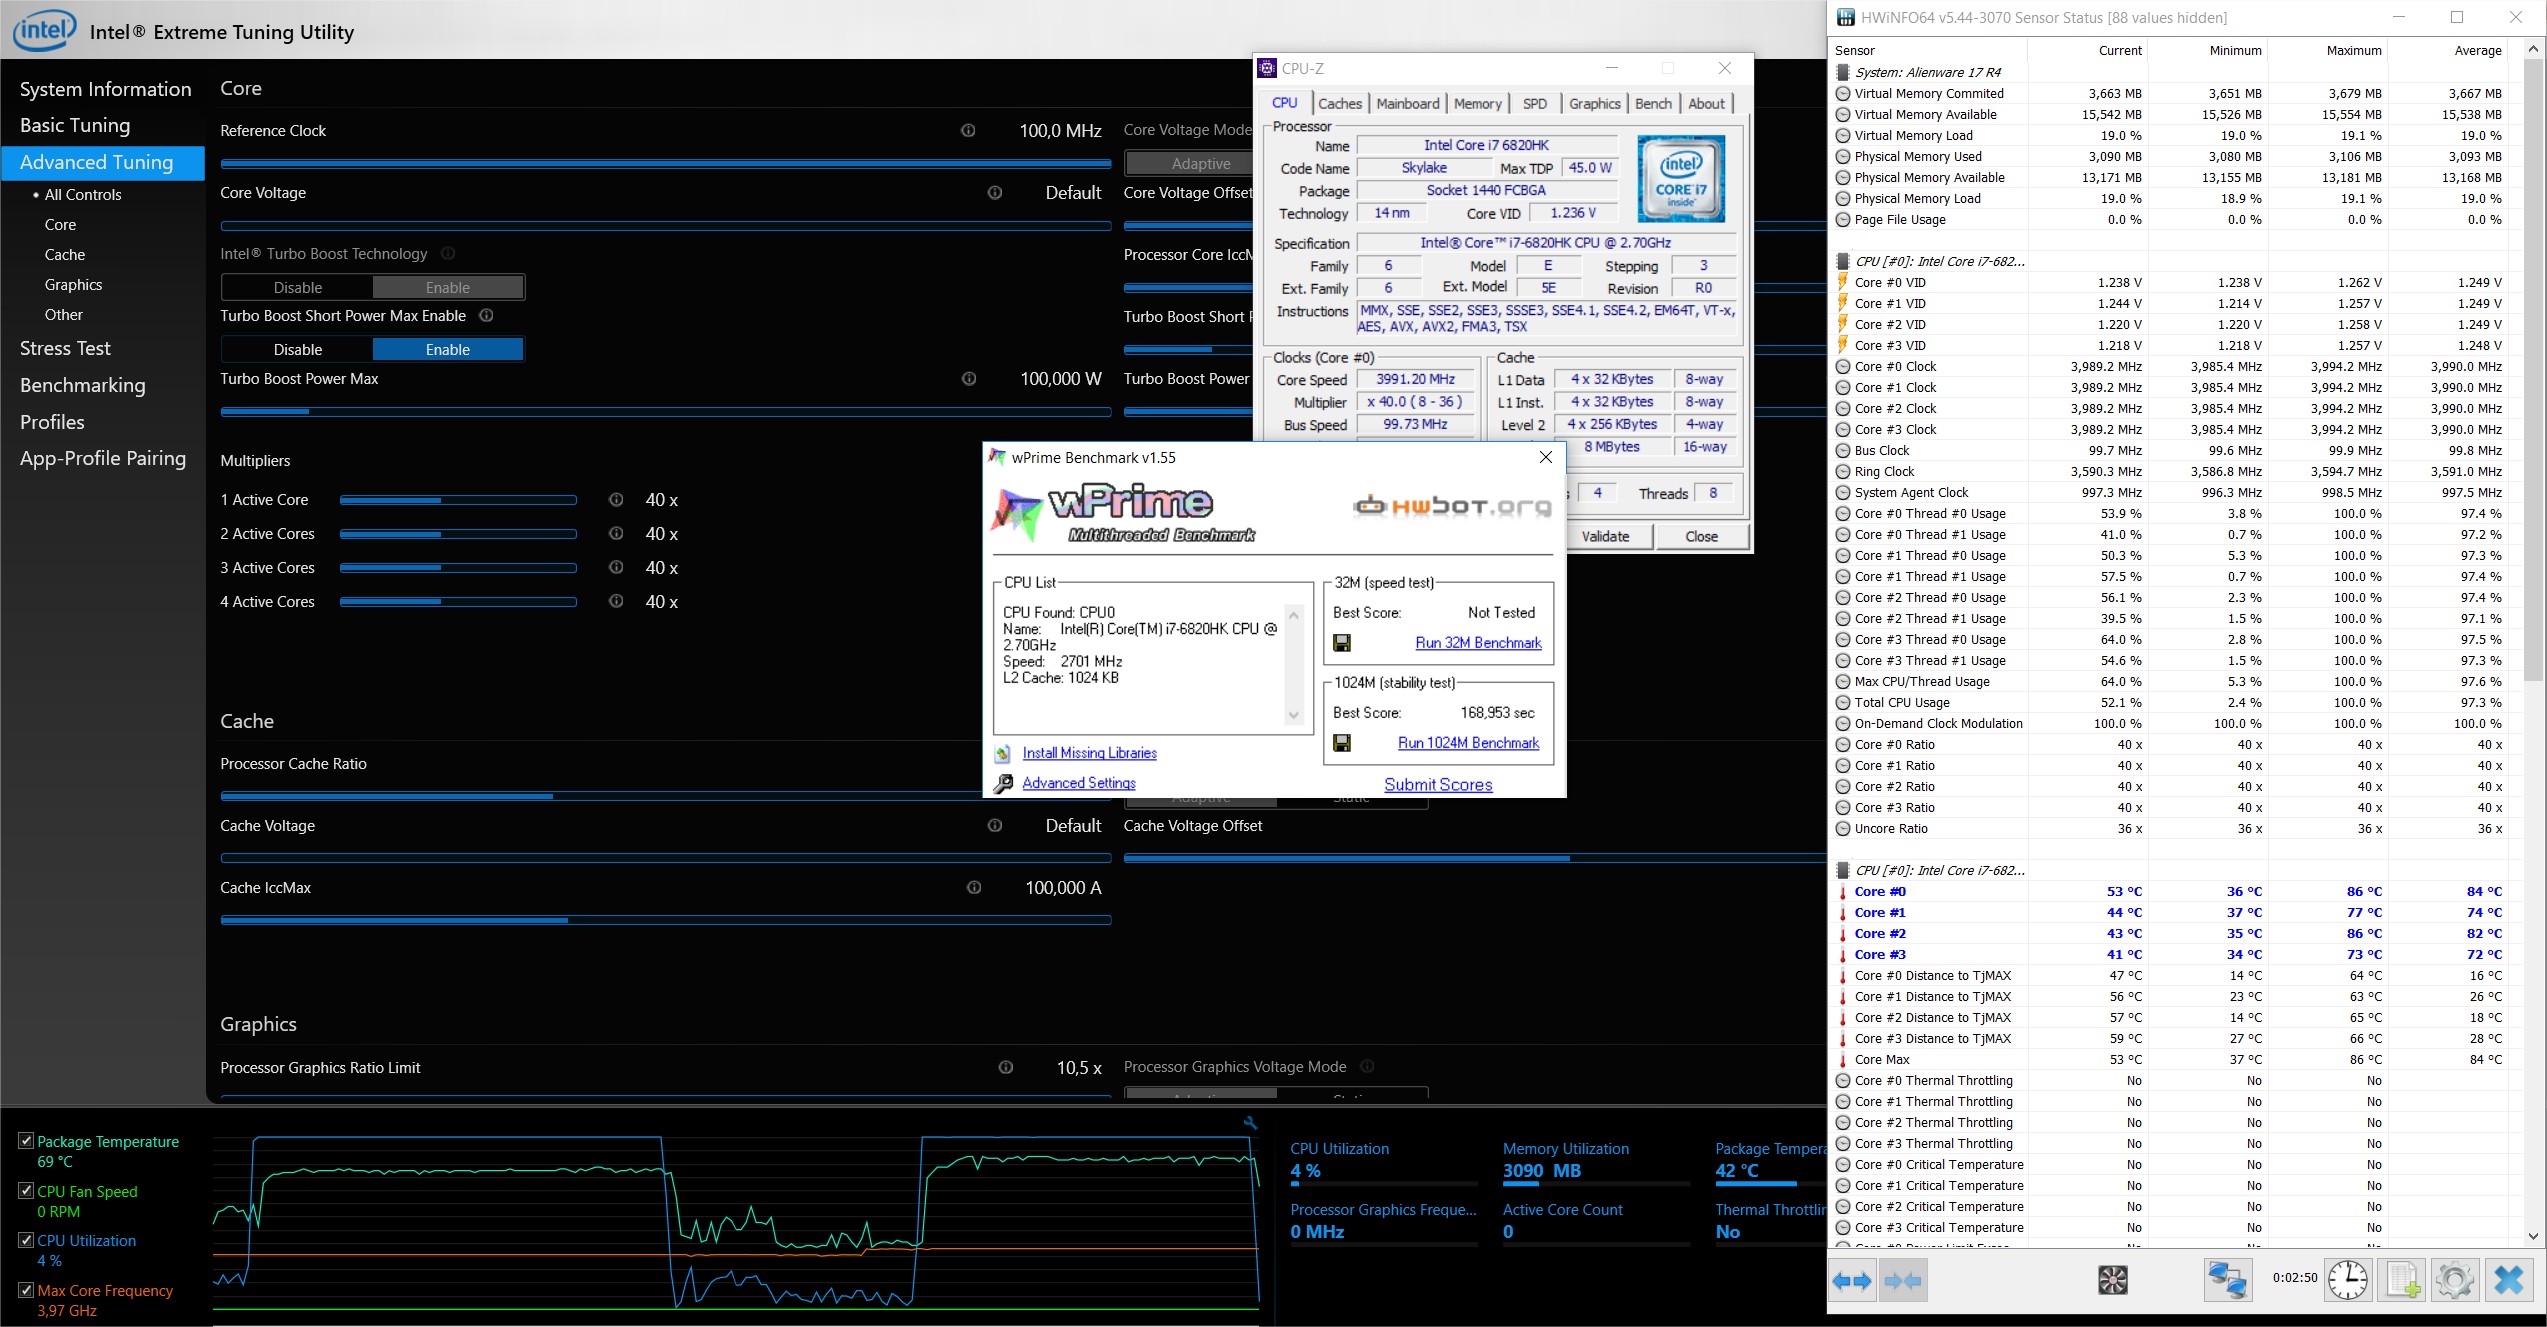This screenshot has width=2547, height=1327.
Task: Click the Run 1024M Benchmark link
Action: point(1468,743)
